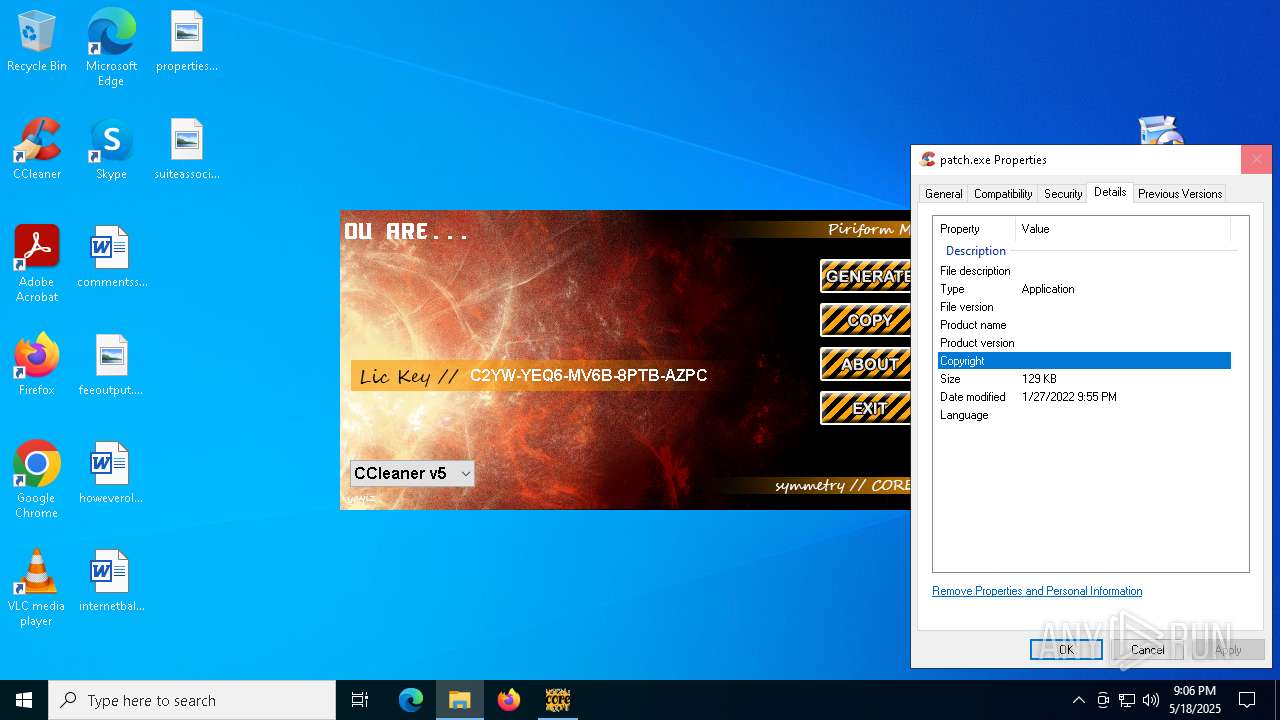1280x720 pixels.
Task: Click the clock showing 9:06 PM
Action: click(1195, 700)
